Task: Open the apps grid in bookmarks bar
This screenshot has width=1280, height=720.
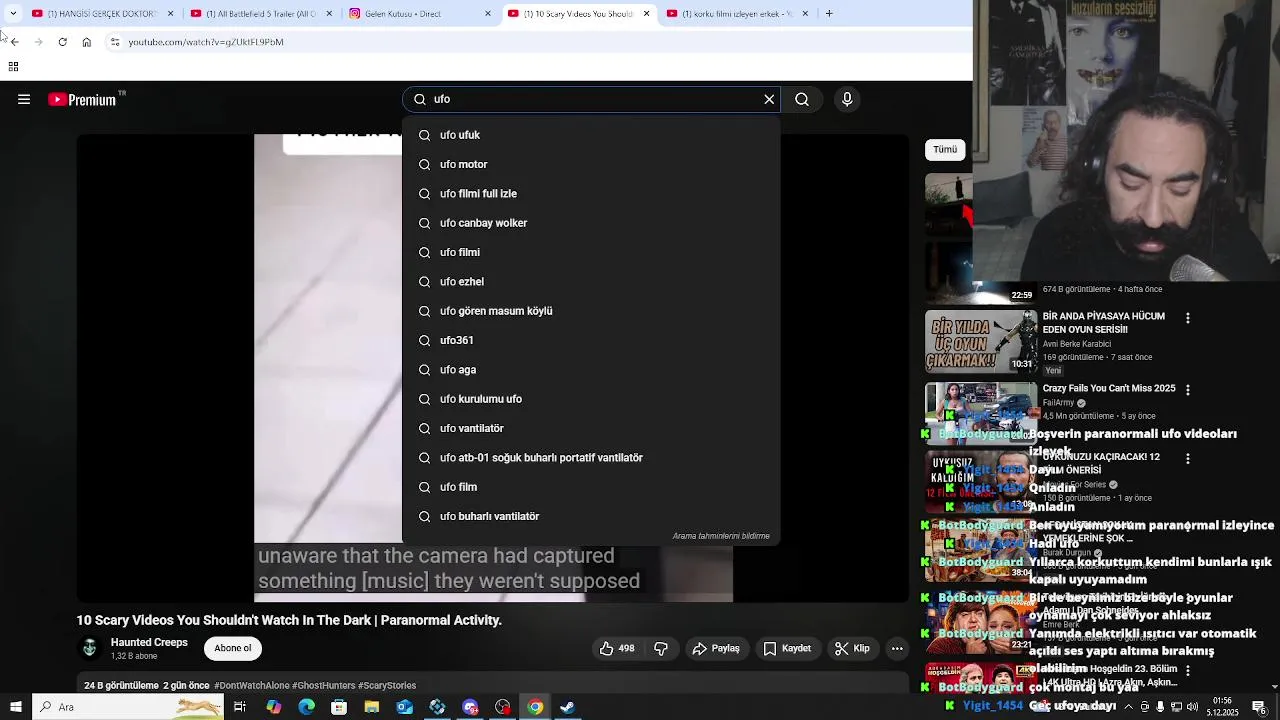Action: click(x=13, y=67)
